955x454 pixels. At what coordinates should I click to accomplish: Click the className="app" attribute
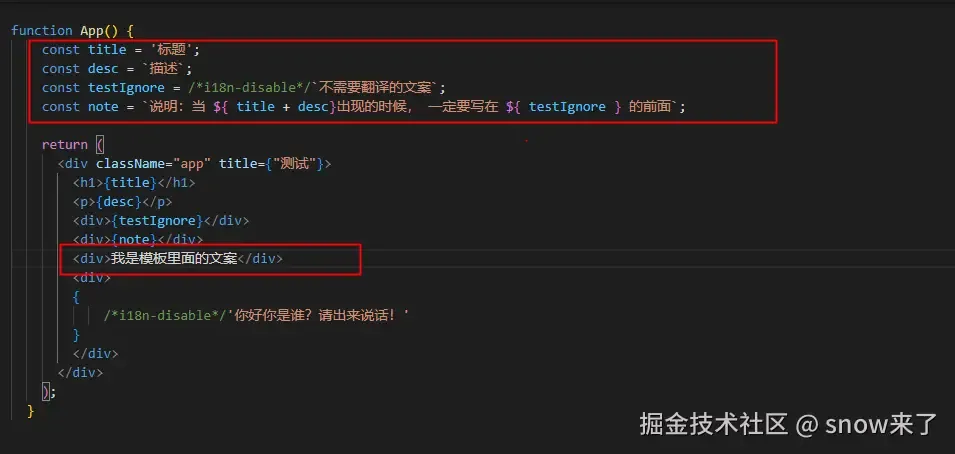point(153,164)
